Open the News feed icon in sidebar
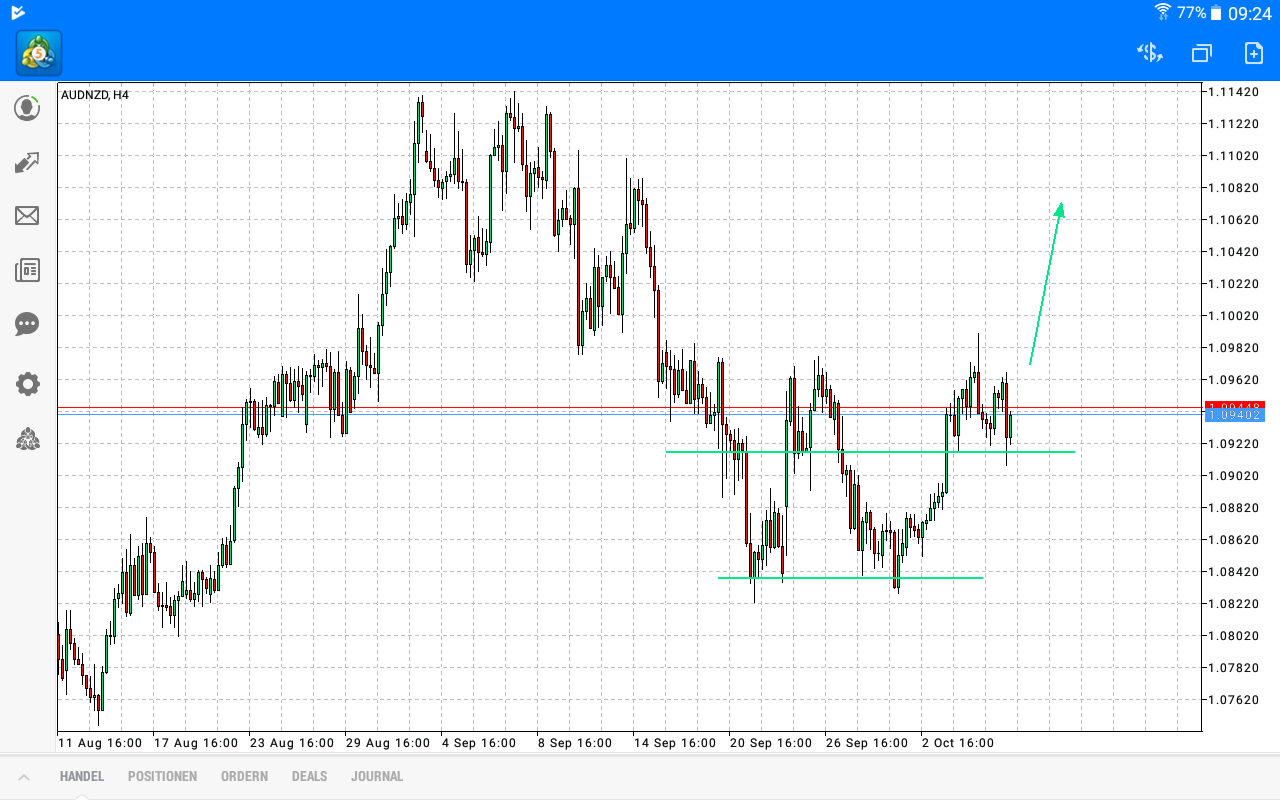1280x800 pixels. [x=27, y=270]
